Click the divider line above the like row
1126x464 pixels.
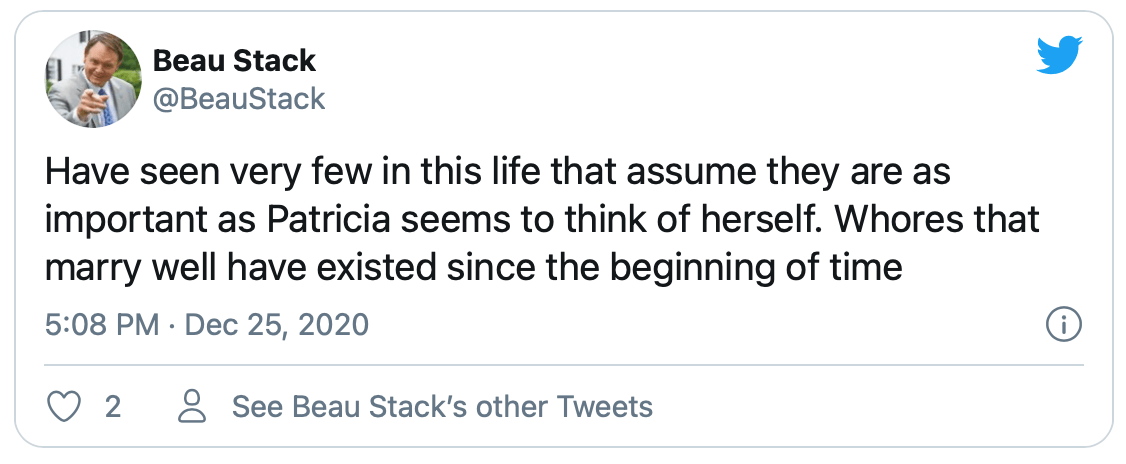564,366
